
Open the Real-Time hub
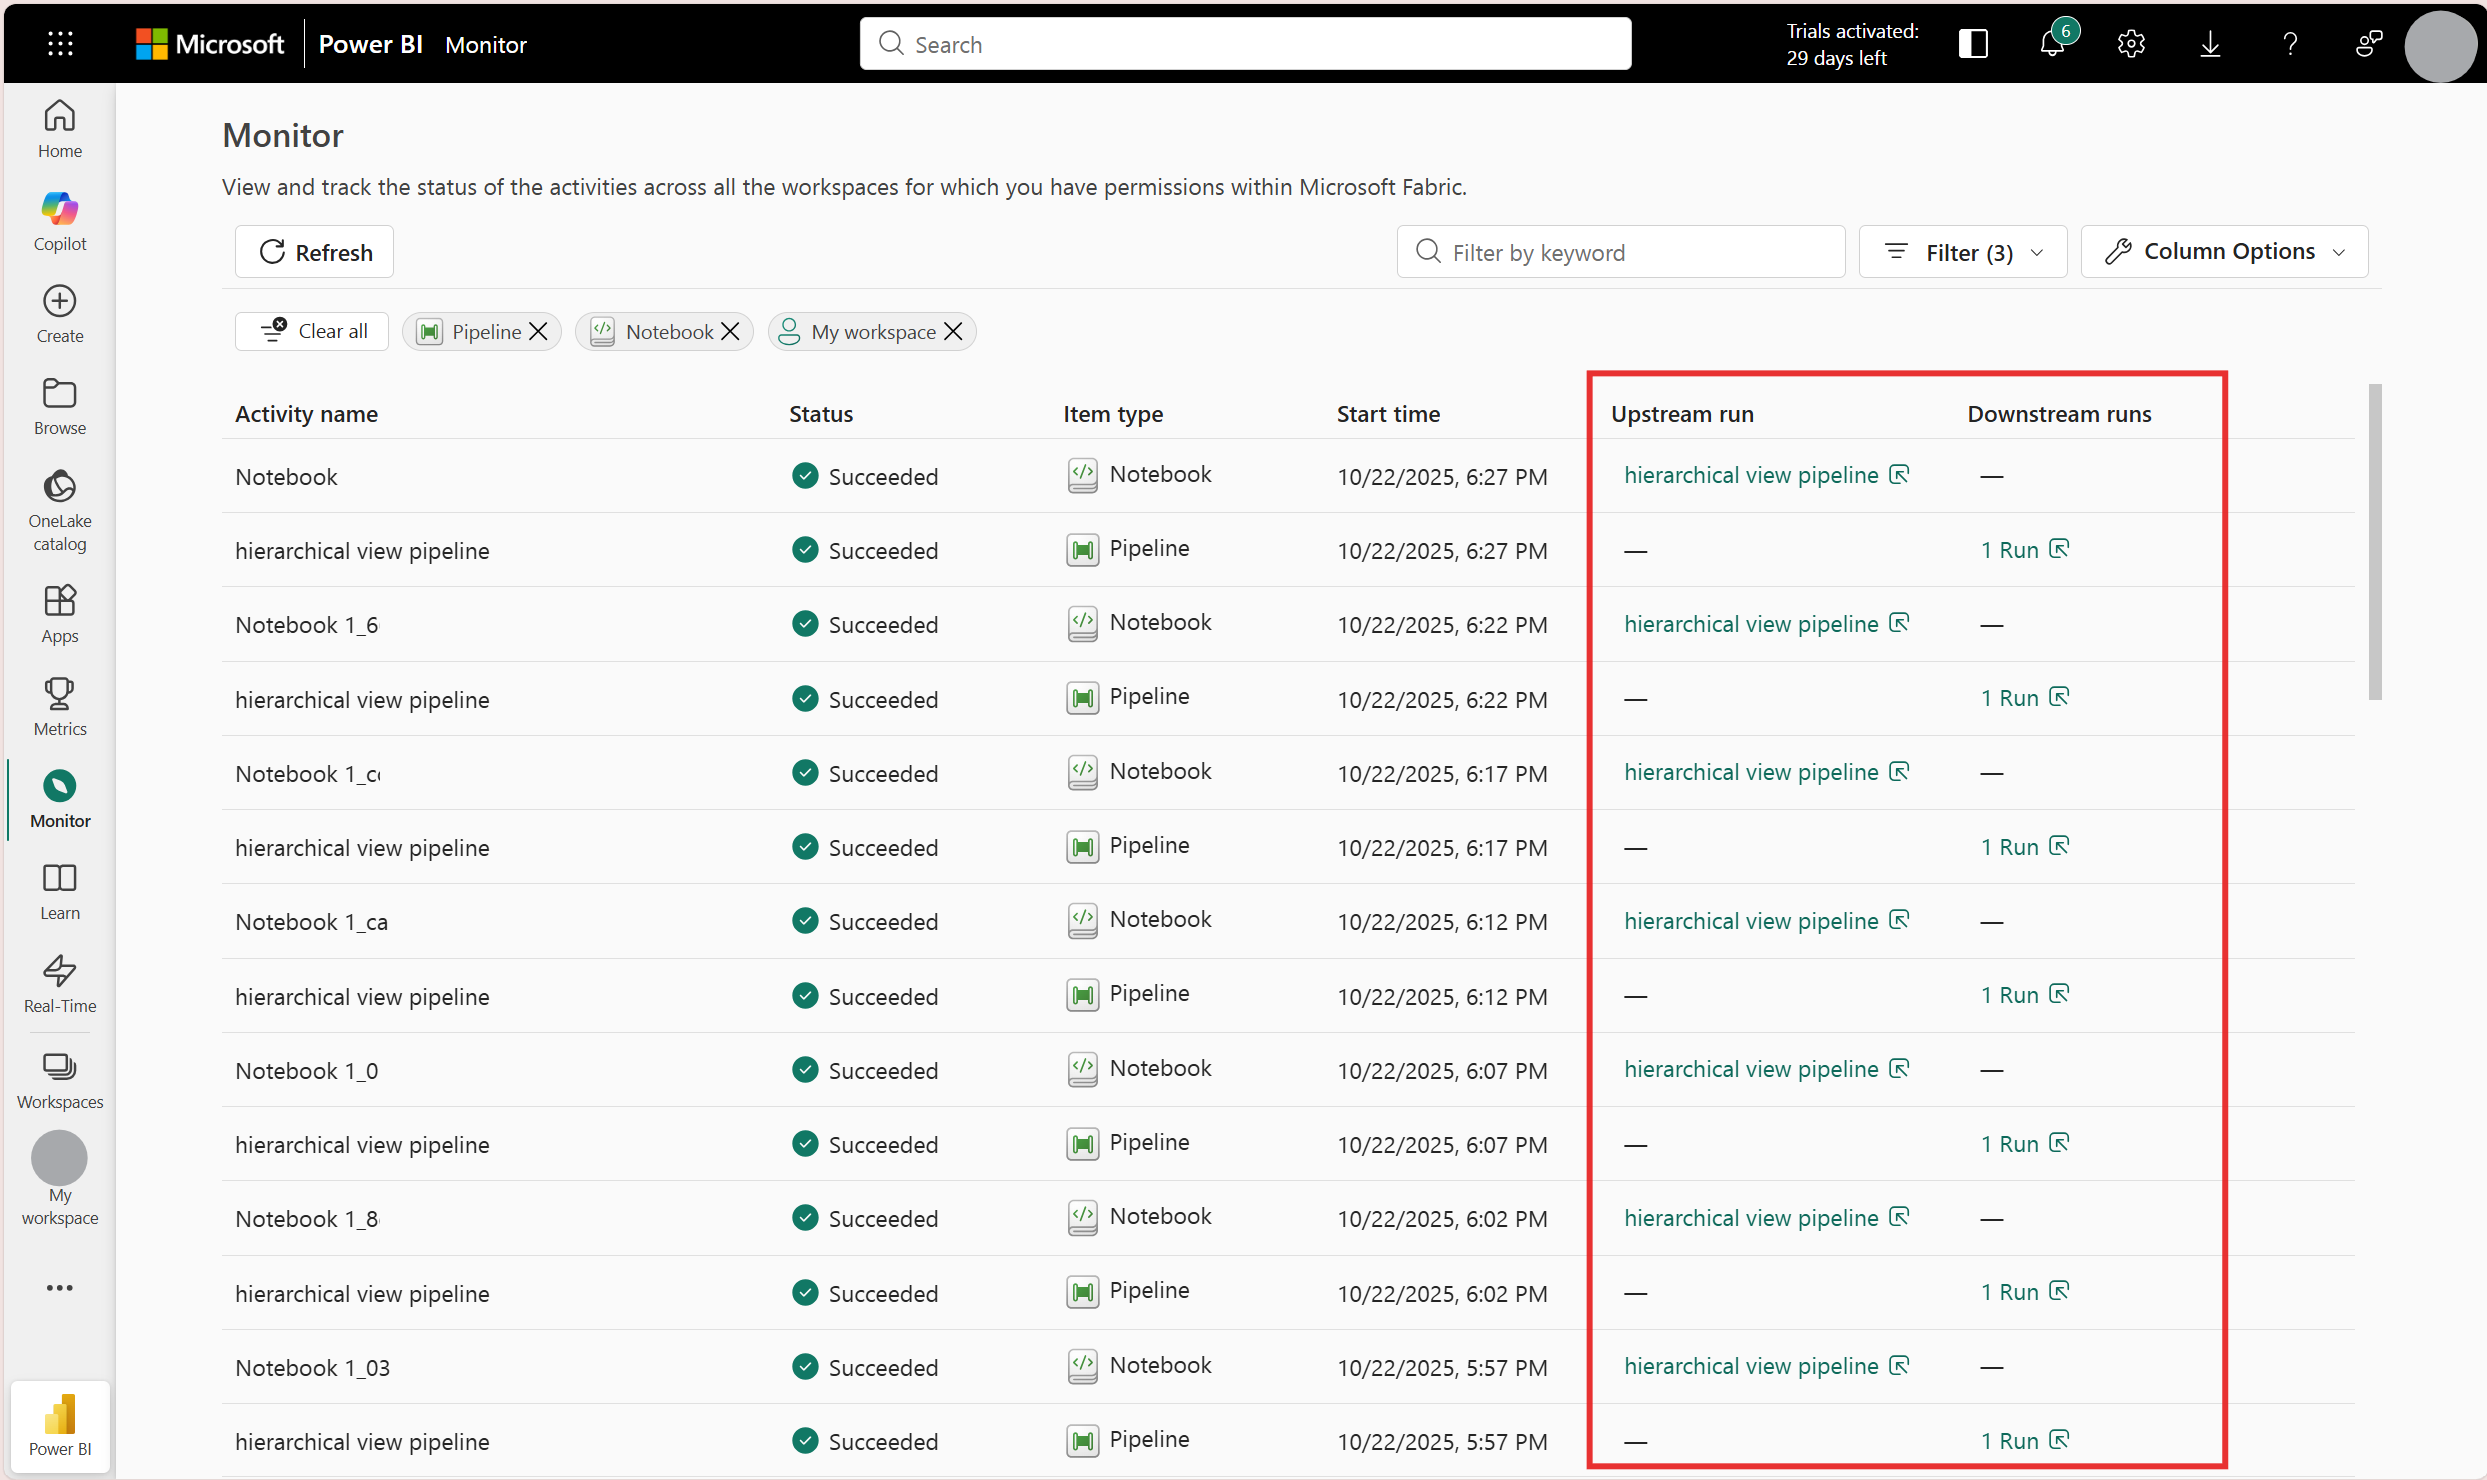(x=60, y=985)
